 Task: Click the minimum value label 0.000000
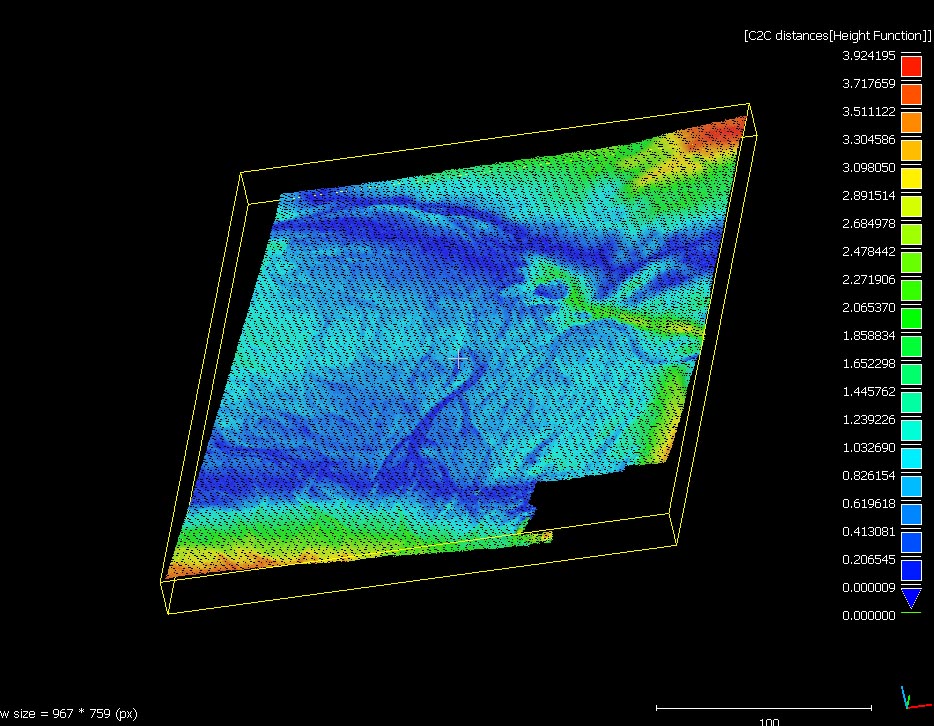[868, 615]
